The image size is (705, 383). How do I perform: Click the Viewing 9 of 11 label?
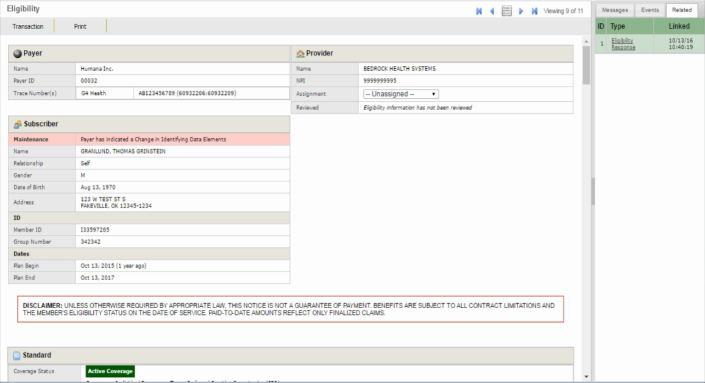point(563,11)
